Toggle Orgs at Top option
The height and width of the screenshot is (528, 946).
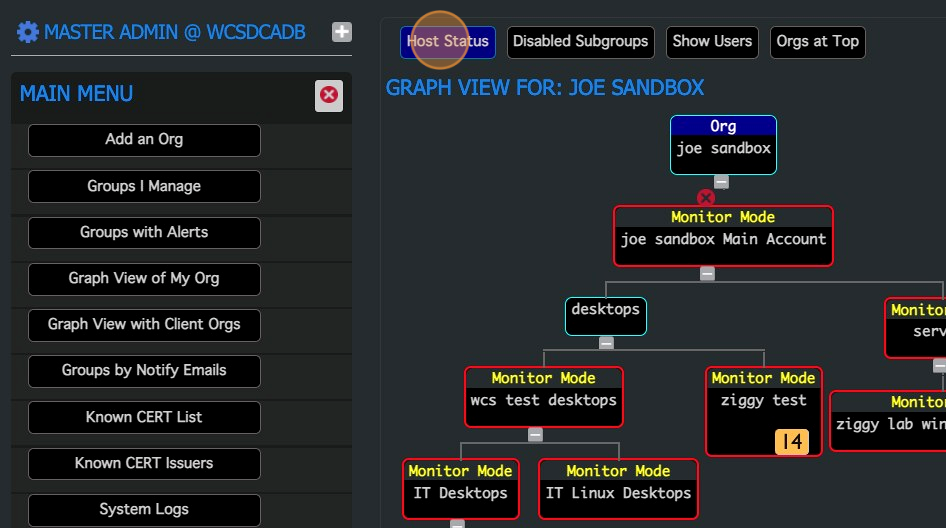(x=817, y=41)
